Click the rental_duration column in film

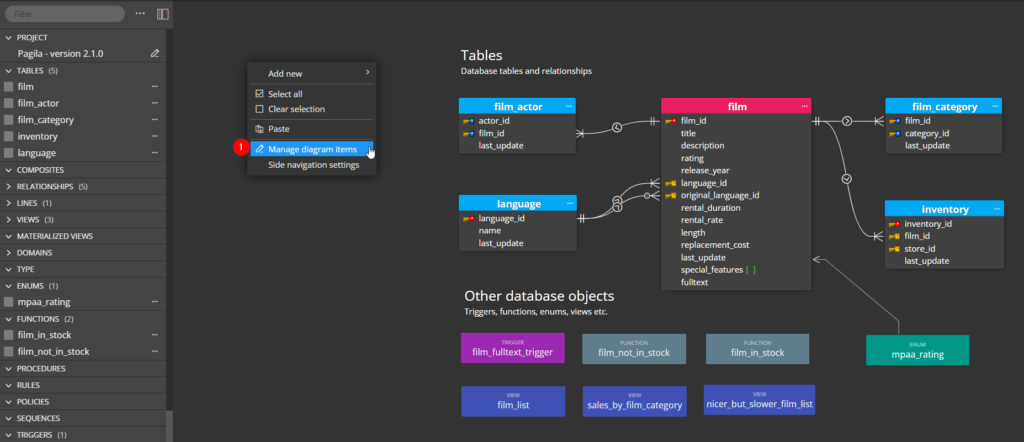click(x=711, y=208)
